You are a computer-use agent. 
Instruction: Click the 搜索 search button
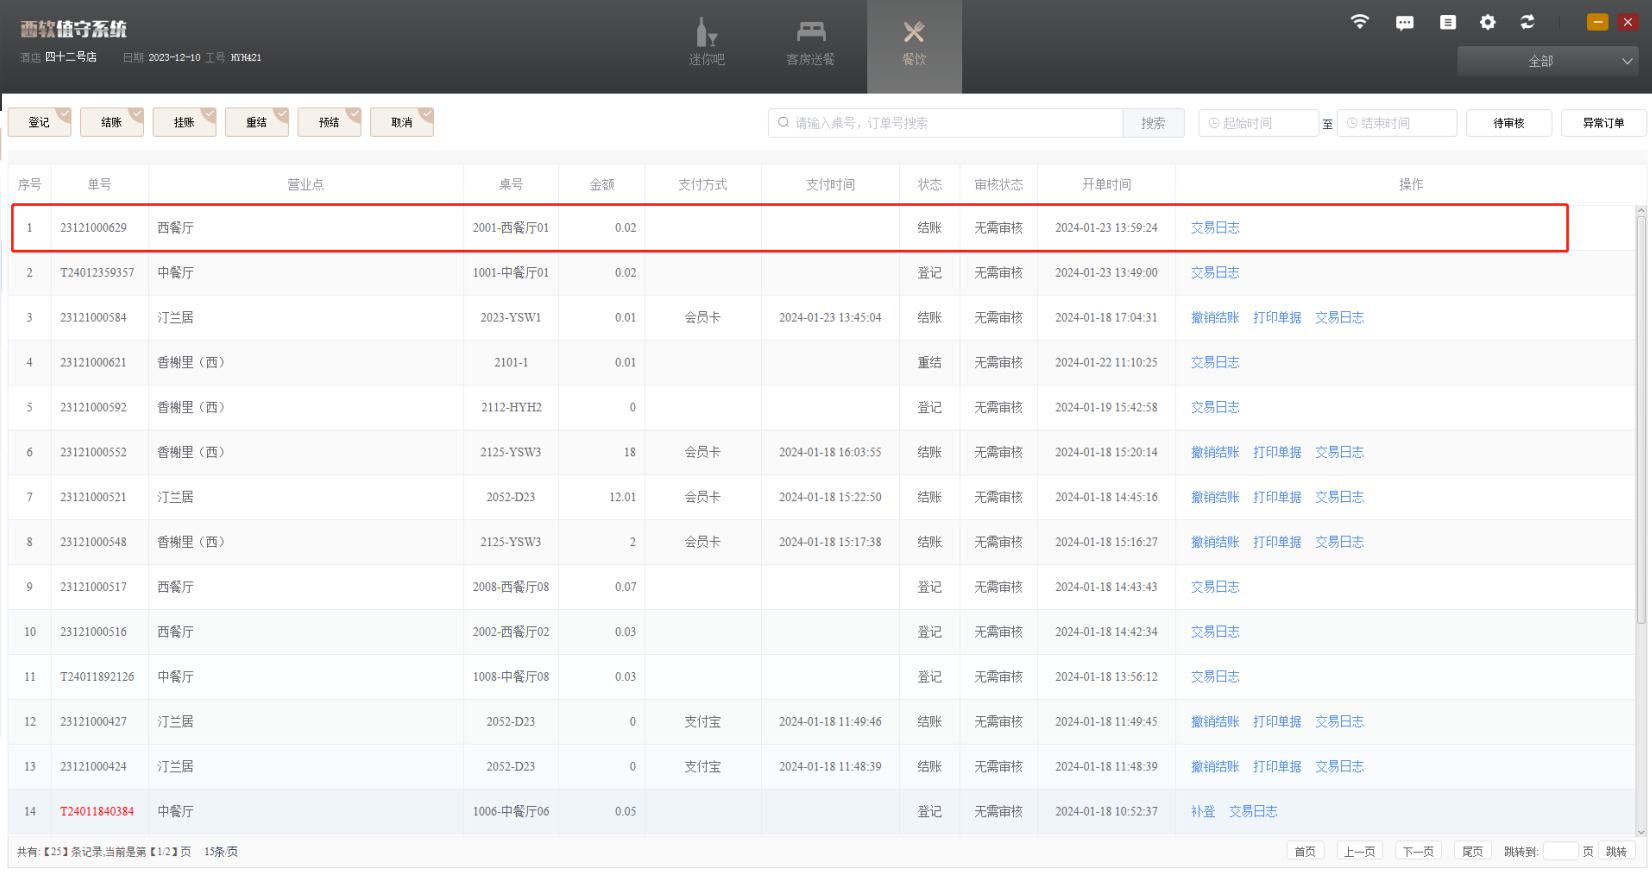click(x=1153, y=123)
